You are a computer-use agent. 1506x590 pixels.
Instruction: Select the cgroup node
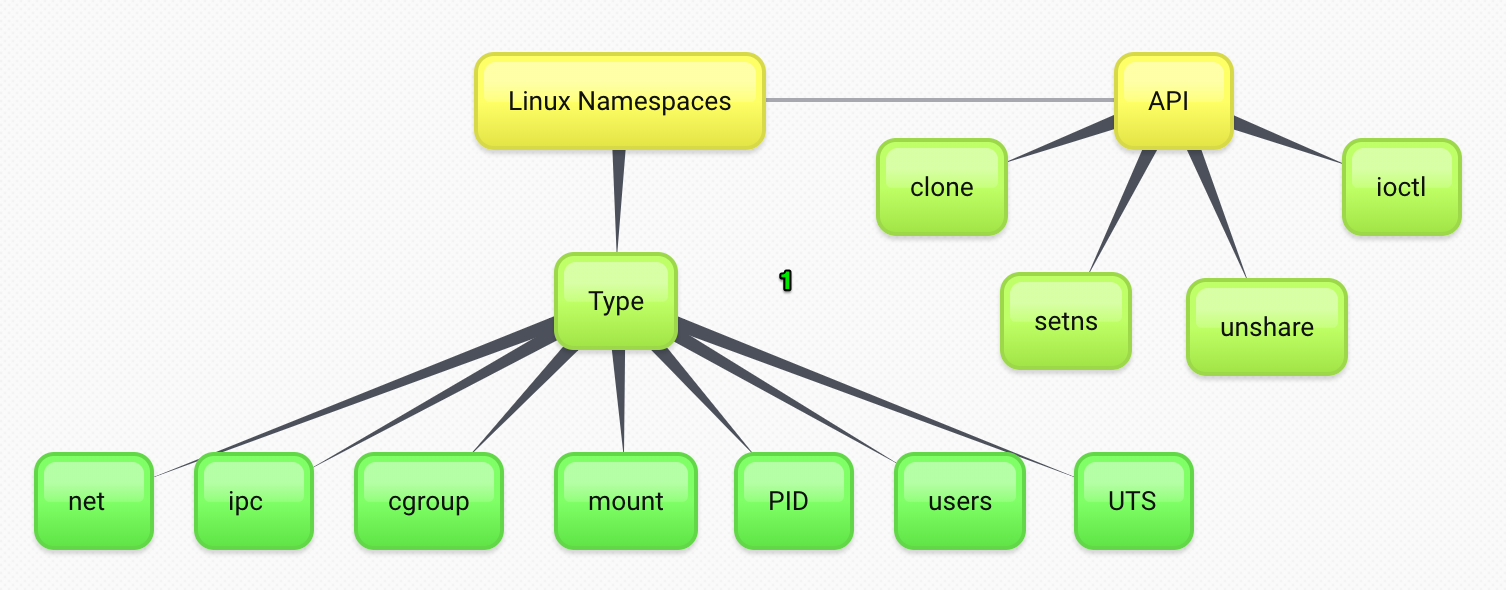tap(428, 501)
